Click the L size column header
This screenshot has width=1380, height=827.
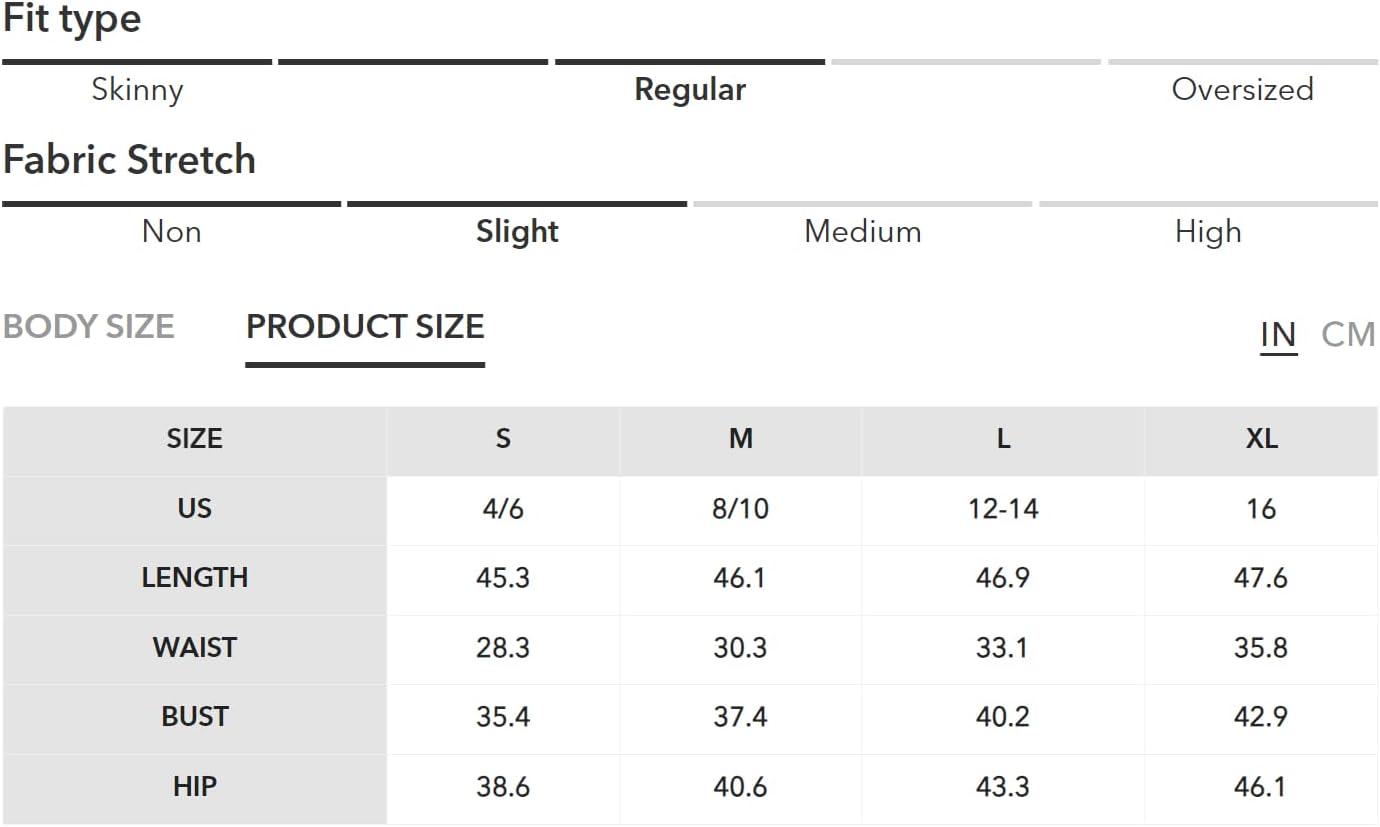coord(1003,439)
